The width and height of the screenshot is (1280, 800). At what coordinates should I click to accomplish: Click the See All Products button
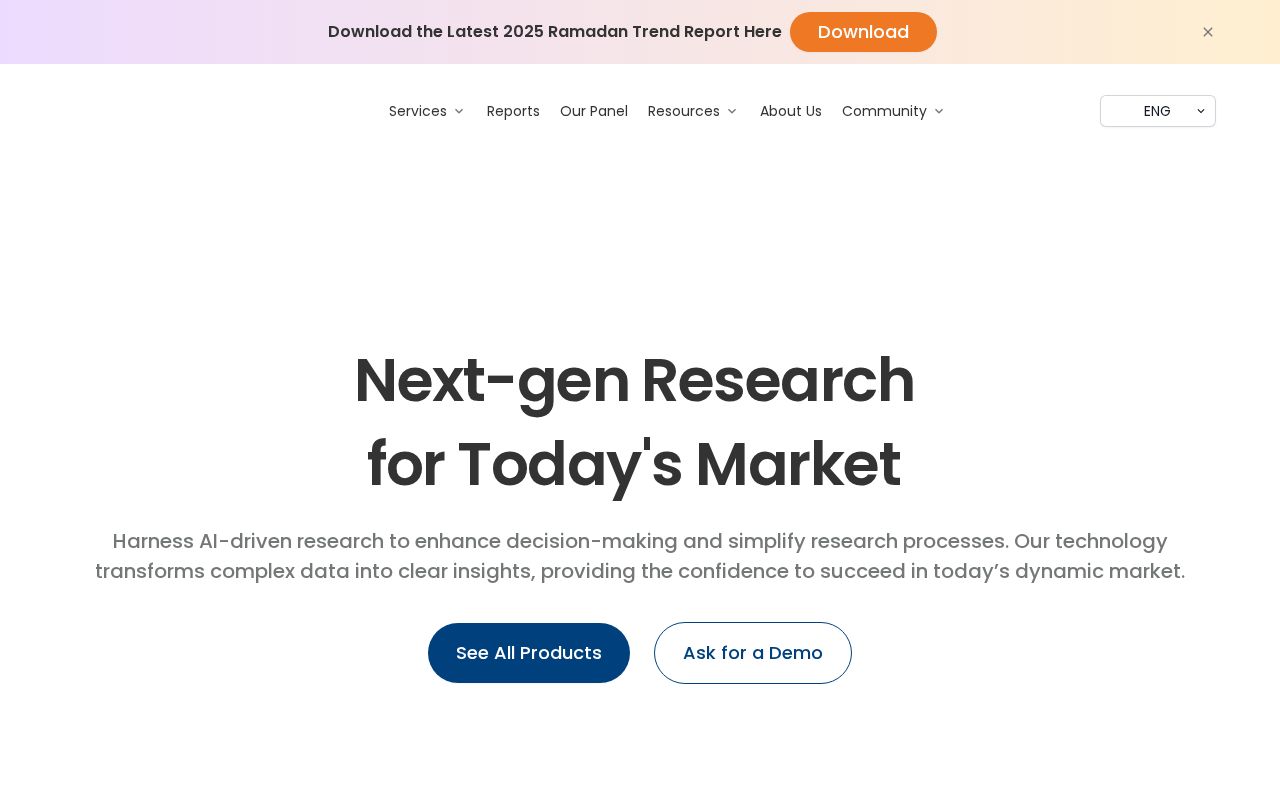point(529,653)
